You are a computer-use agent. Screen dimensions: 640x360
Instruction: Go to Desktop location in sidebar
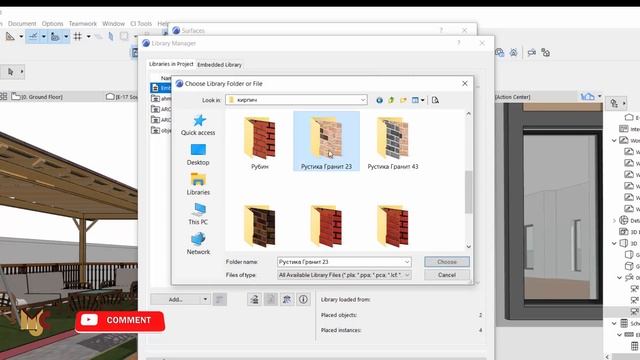(x=198, y=155)
